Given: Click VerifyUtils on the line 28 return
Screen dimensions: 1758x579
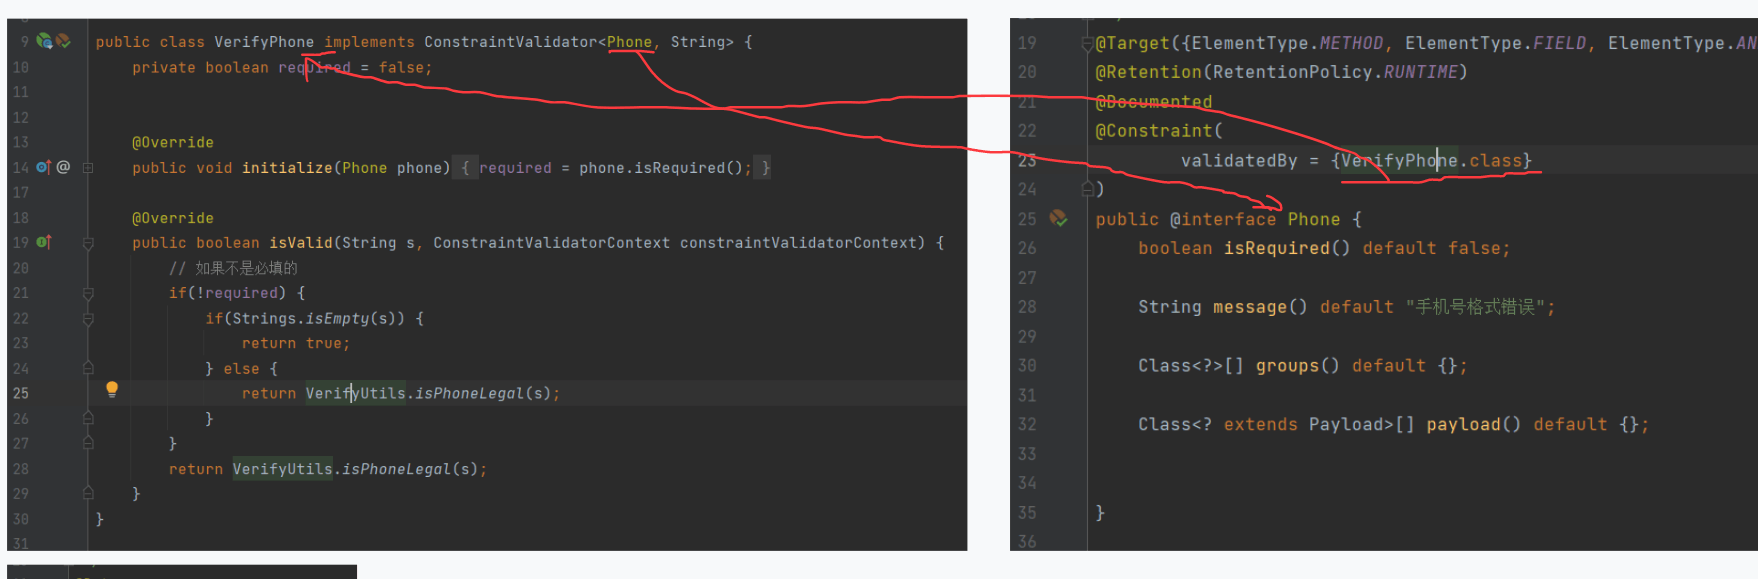Looking at the screenshot, I should tap(283, 469).
